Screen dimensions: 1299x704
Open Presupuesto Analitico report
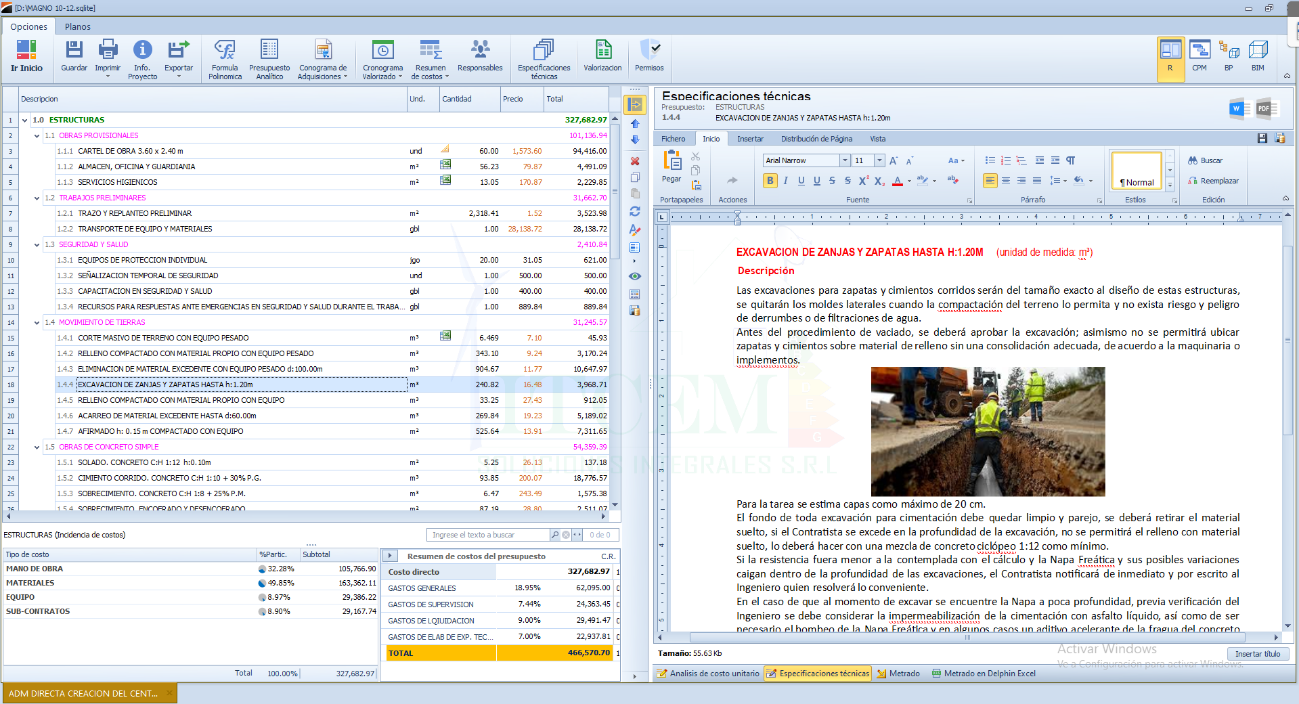tap(269, 50)
